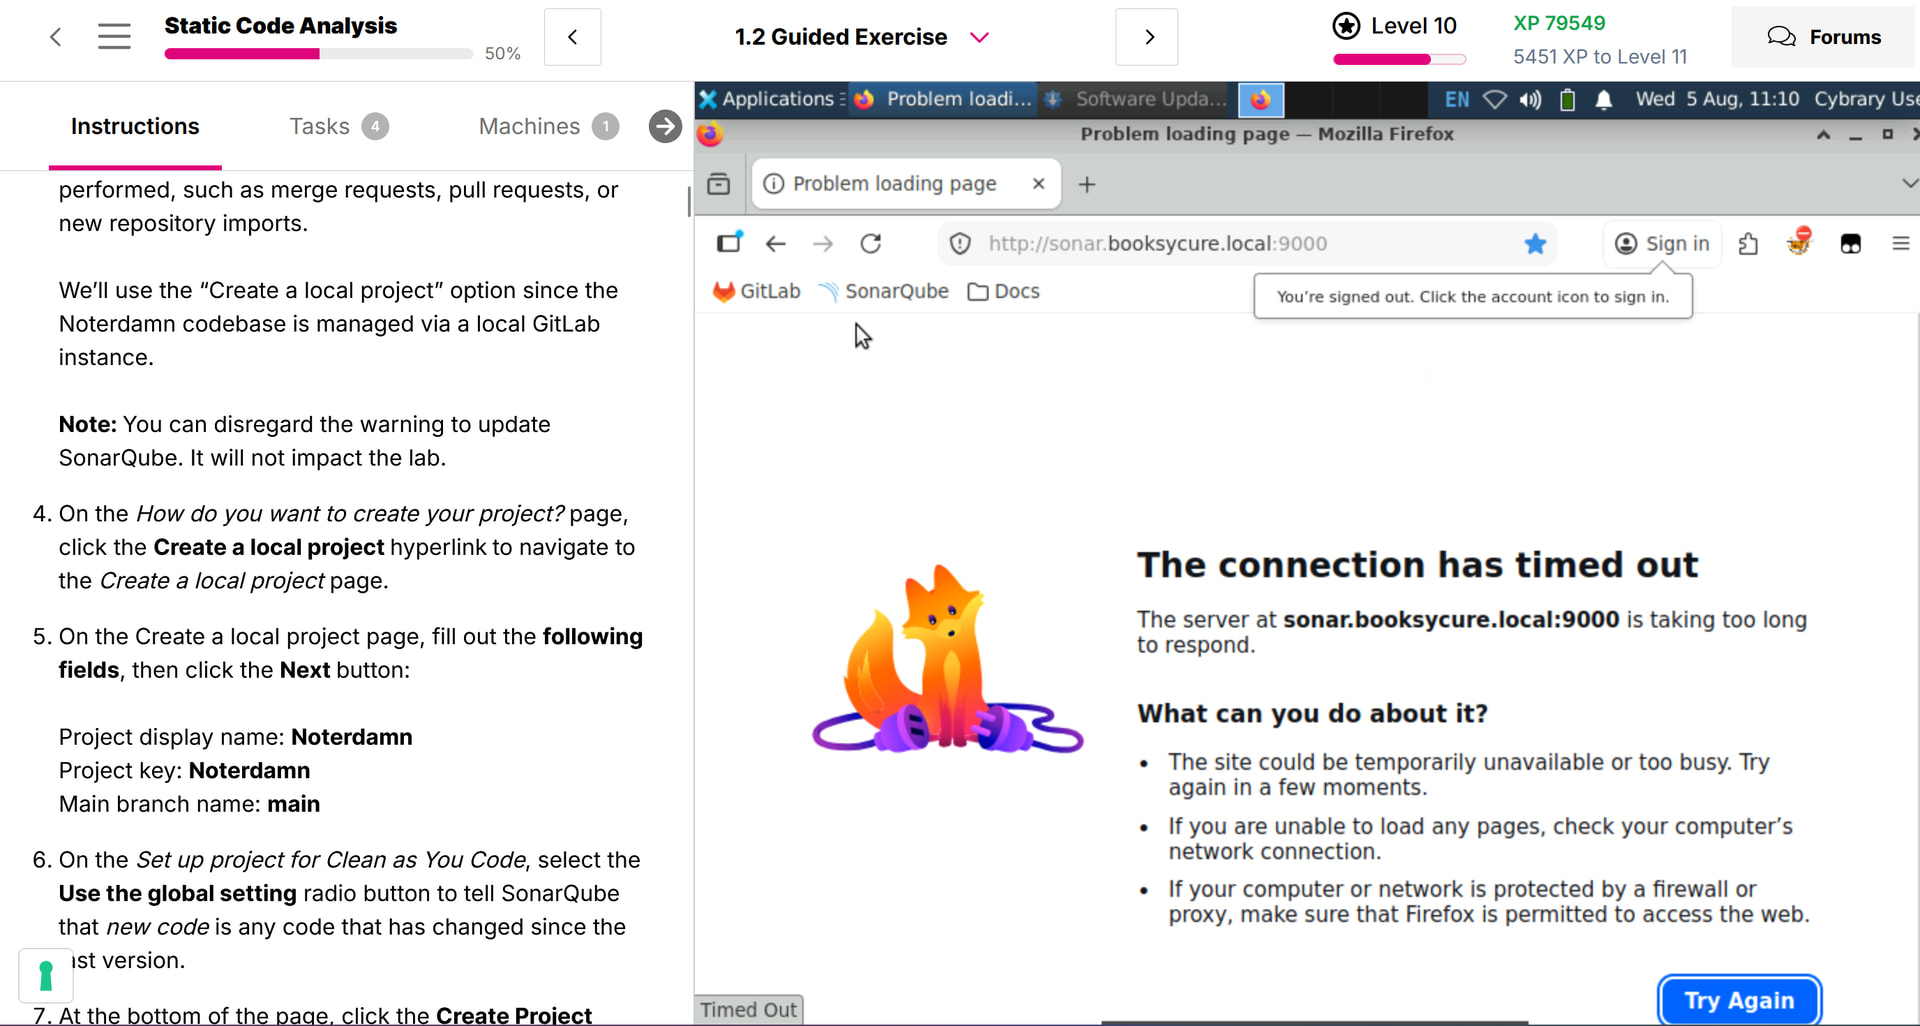Open the volume speaker tray icon
The width and height of the screenshot is (1920, 1026).
click(1530, 99)
